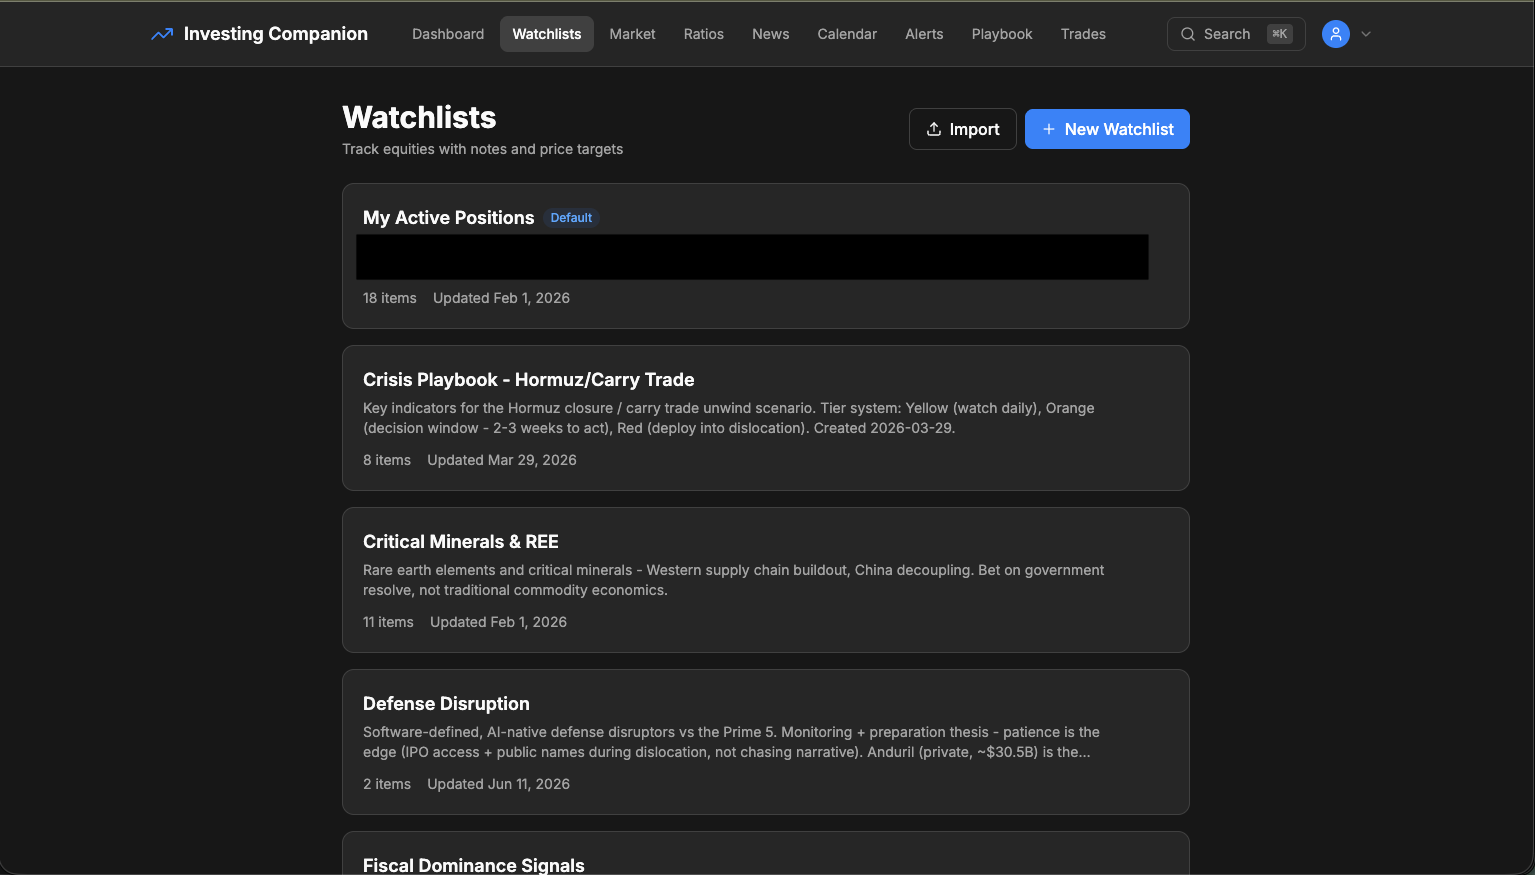This screenshot has width=1535, height=875.
Task: Click the '18 items' count text
Action: pyautogui.click(x=390, y=298)
